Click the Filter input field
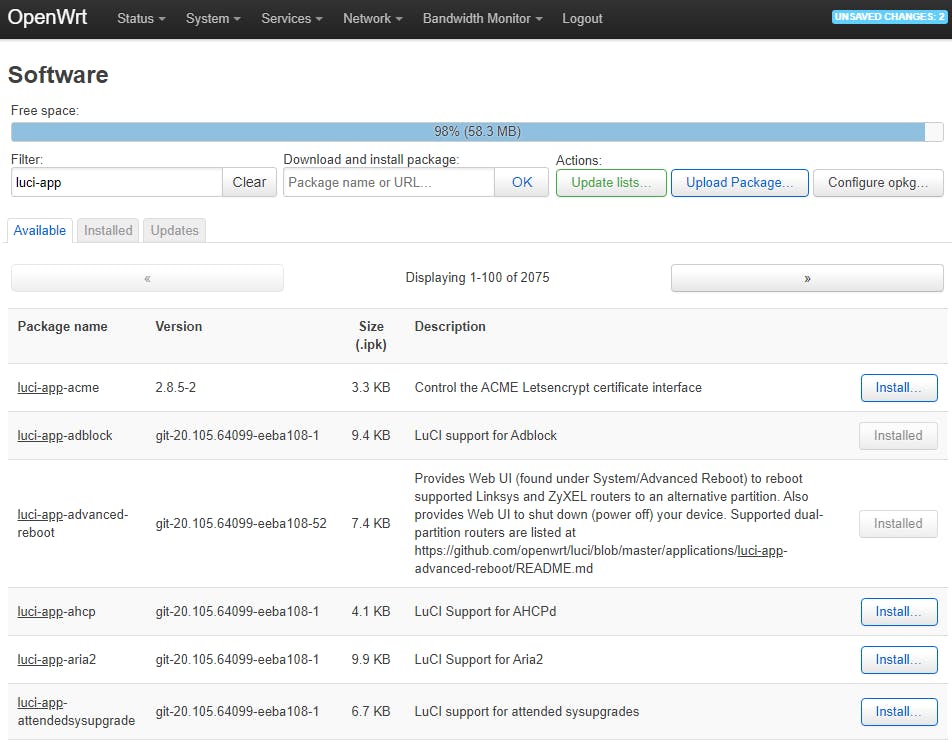 (x=116, y=182)
